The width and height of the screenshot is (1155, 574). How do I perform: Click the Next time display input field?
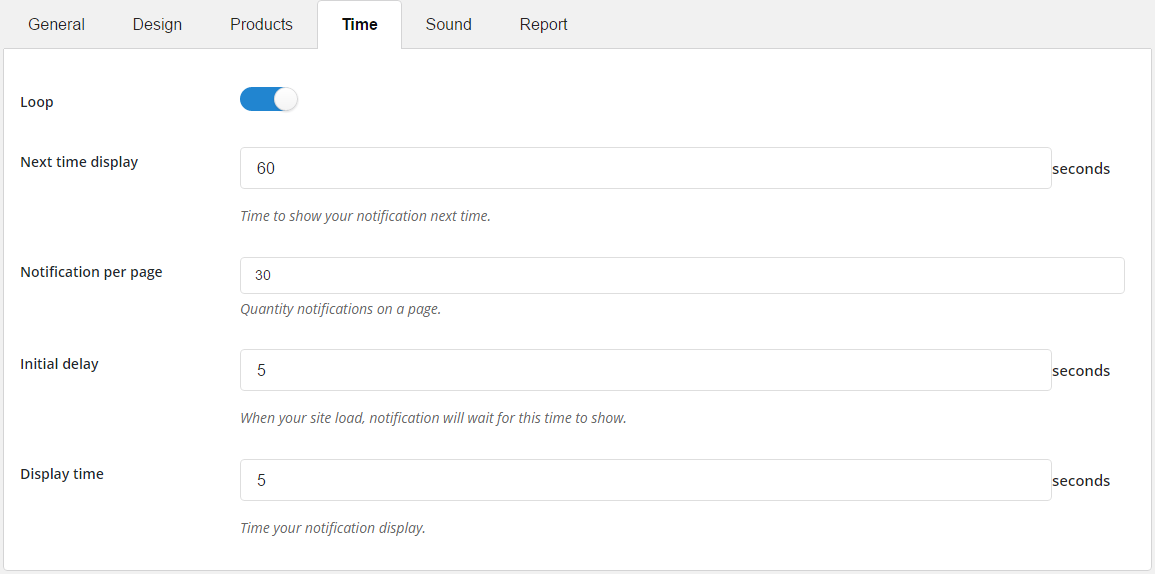click(645, 168)
